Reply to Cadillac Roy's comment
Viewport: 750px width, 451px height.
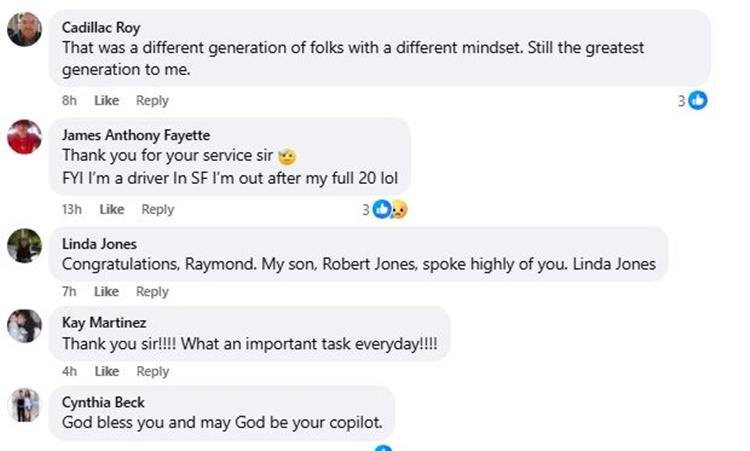coord(152,101)
